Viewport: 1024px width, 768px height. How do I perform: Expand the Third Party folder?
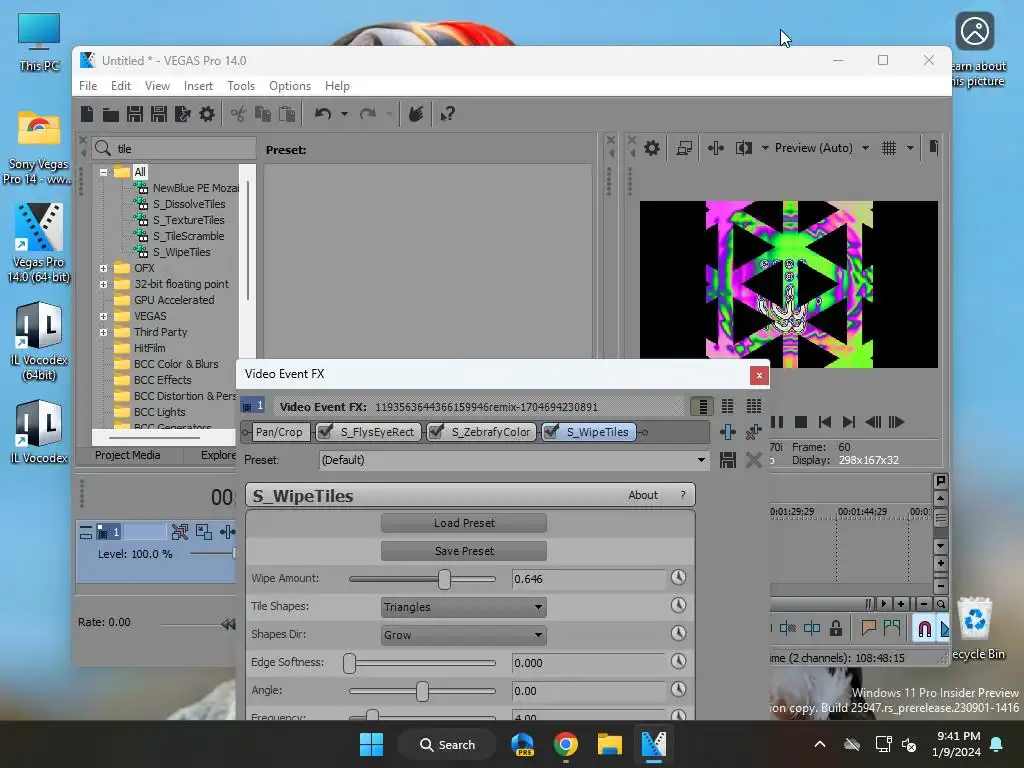point(103,332)
